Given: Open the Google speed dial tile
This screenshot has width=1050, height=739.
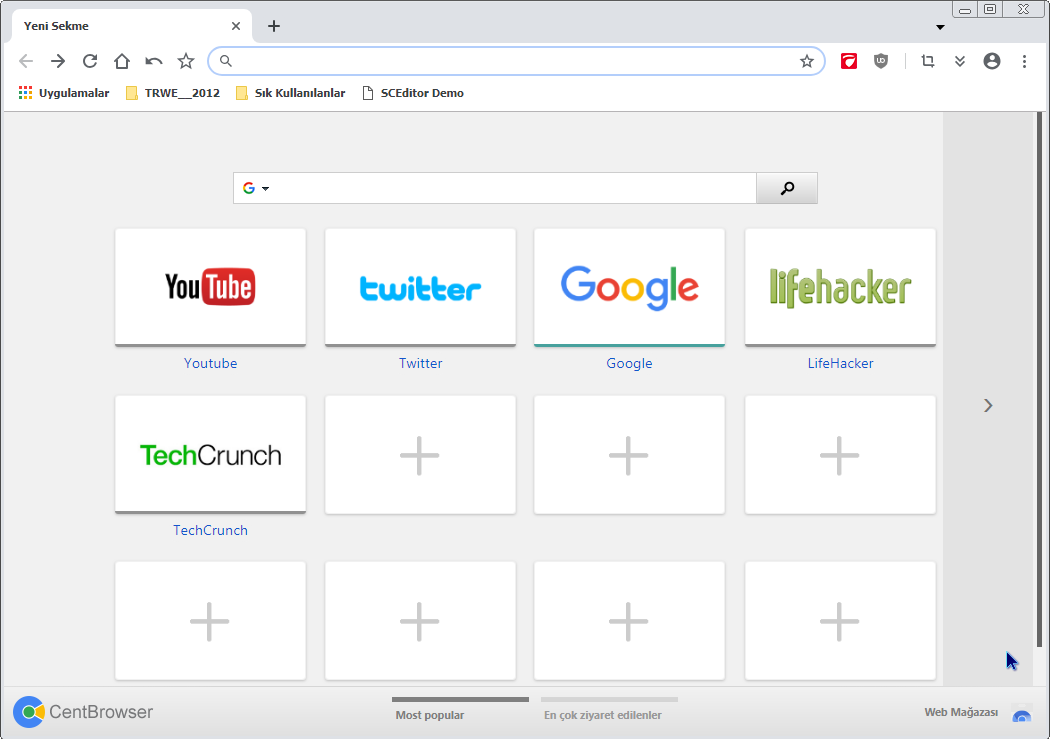Looking at the screenshot, I should click(629, 288).
